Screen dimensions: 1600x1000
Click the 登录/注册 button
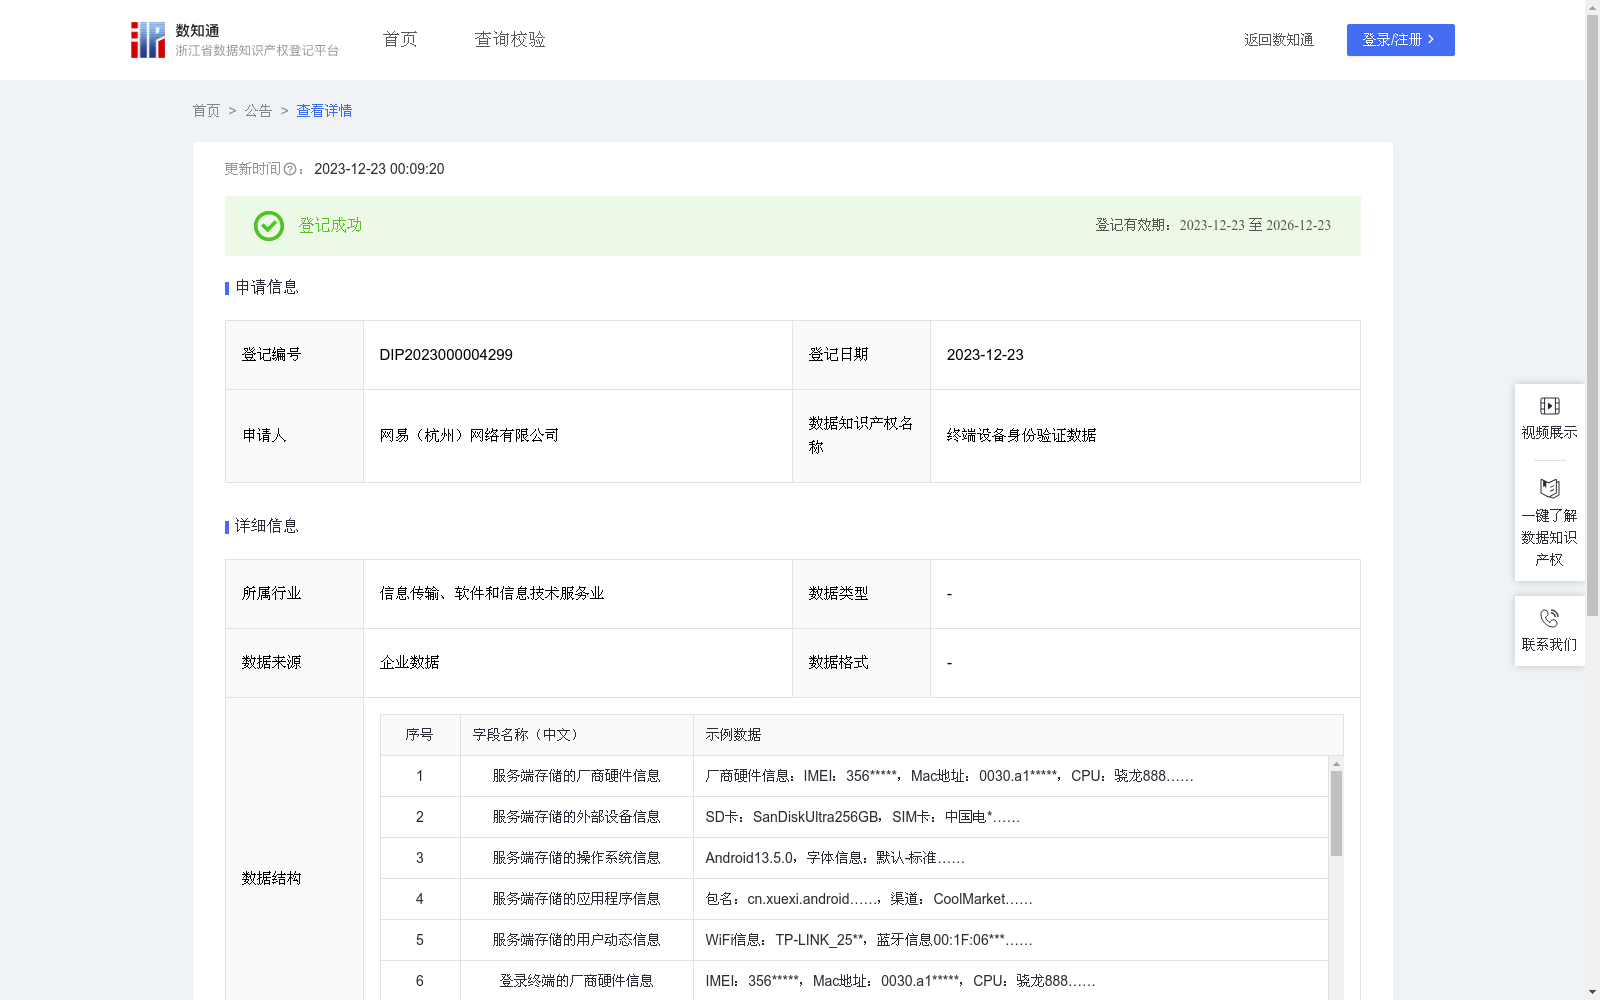tap(1400, 40)
